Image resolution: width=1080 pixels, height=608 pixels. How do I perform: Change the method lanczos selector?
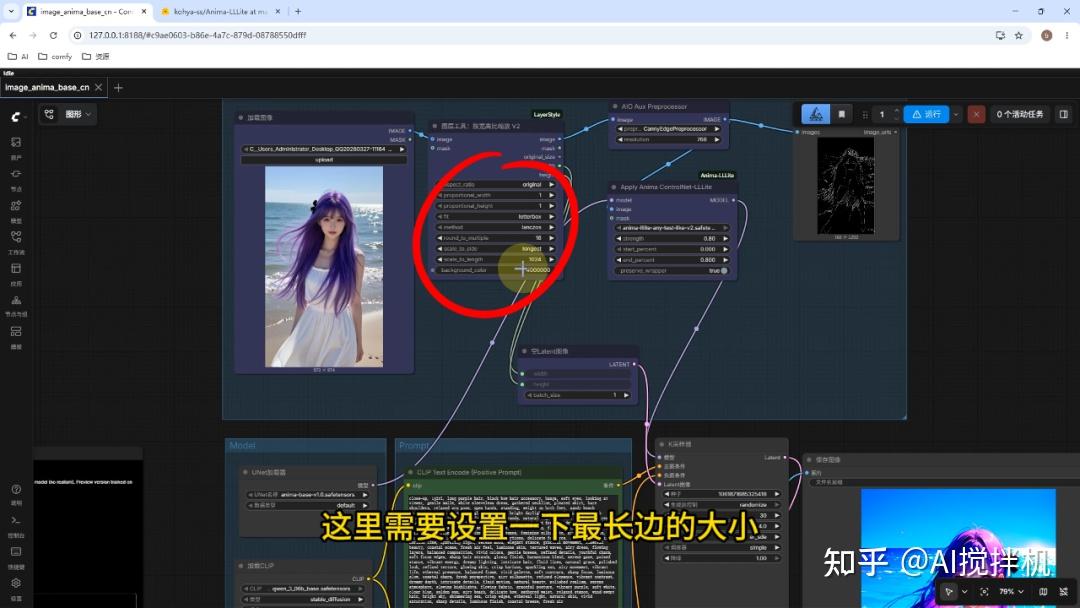pyautogui.click(x=497, y=227)
